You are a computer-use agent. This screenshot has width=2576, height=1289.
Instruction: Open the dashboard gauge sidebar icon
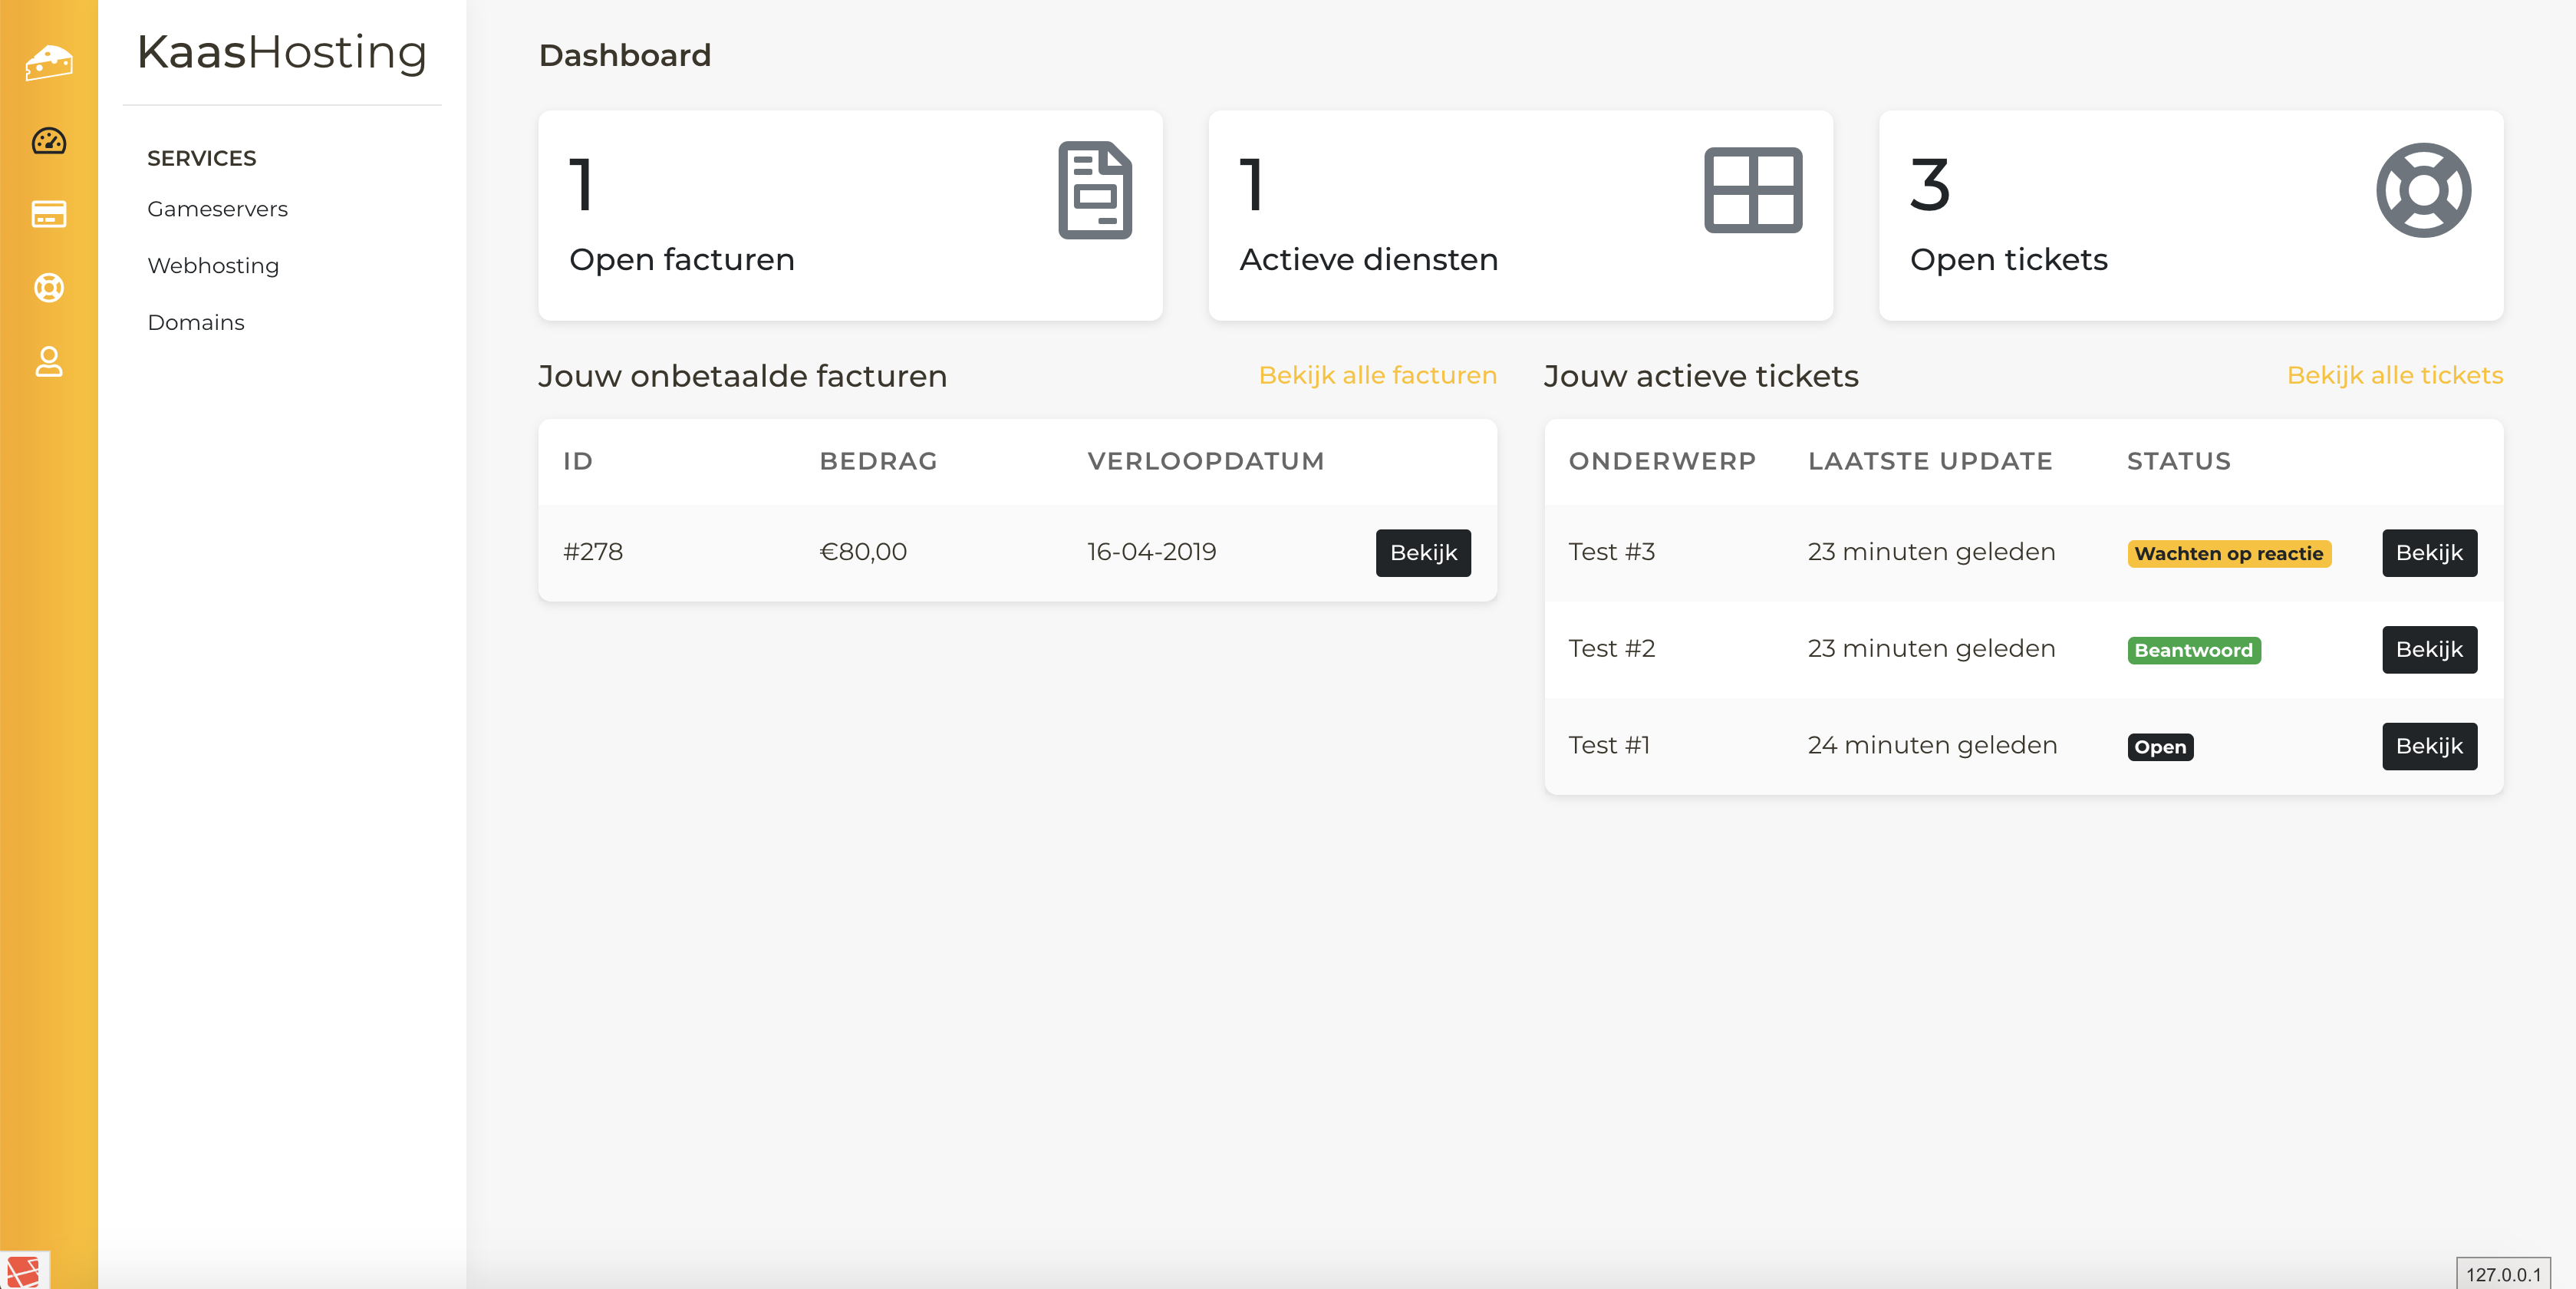point(48,141)
